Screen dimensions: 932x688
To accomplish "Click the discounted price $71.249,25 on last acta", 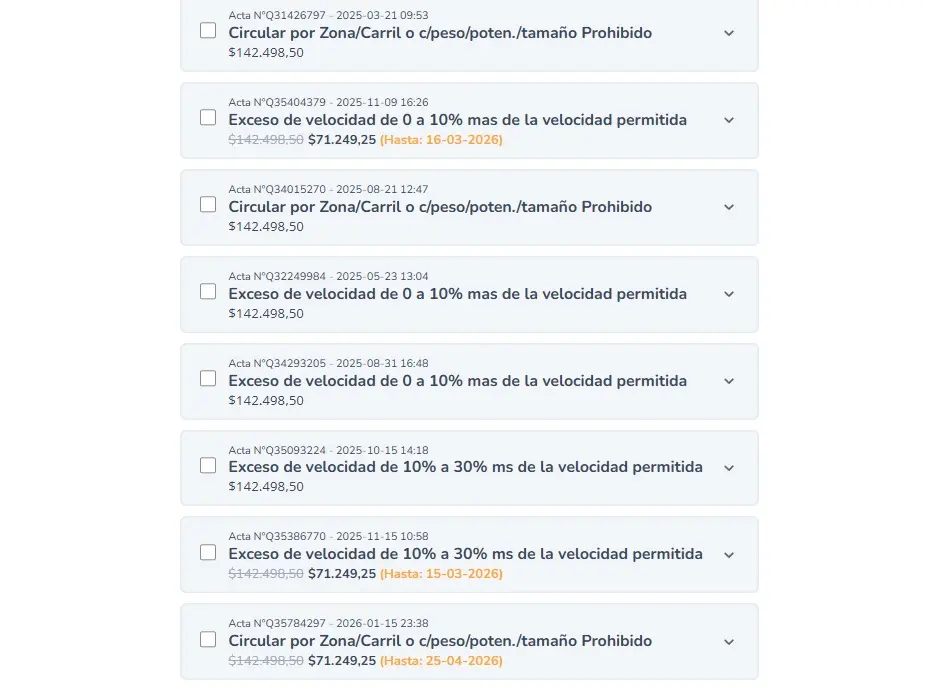I will tap(342, 661).
